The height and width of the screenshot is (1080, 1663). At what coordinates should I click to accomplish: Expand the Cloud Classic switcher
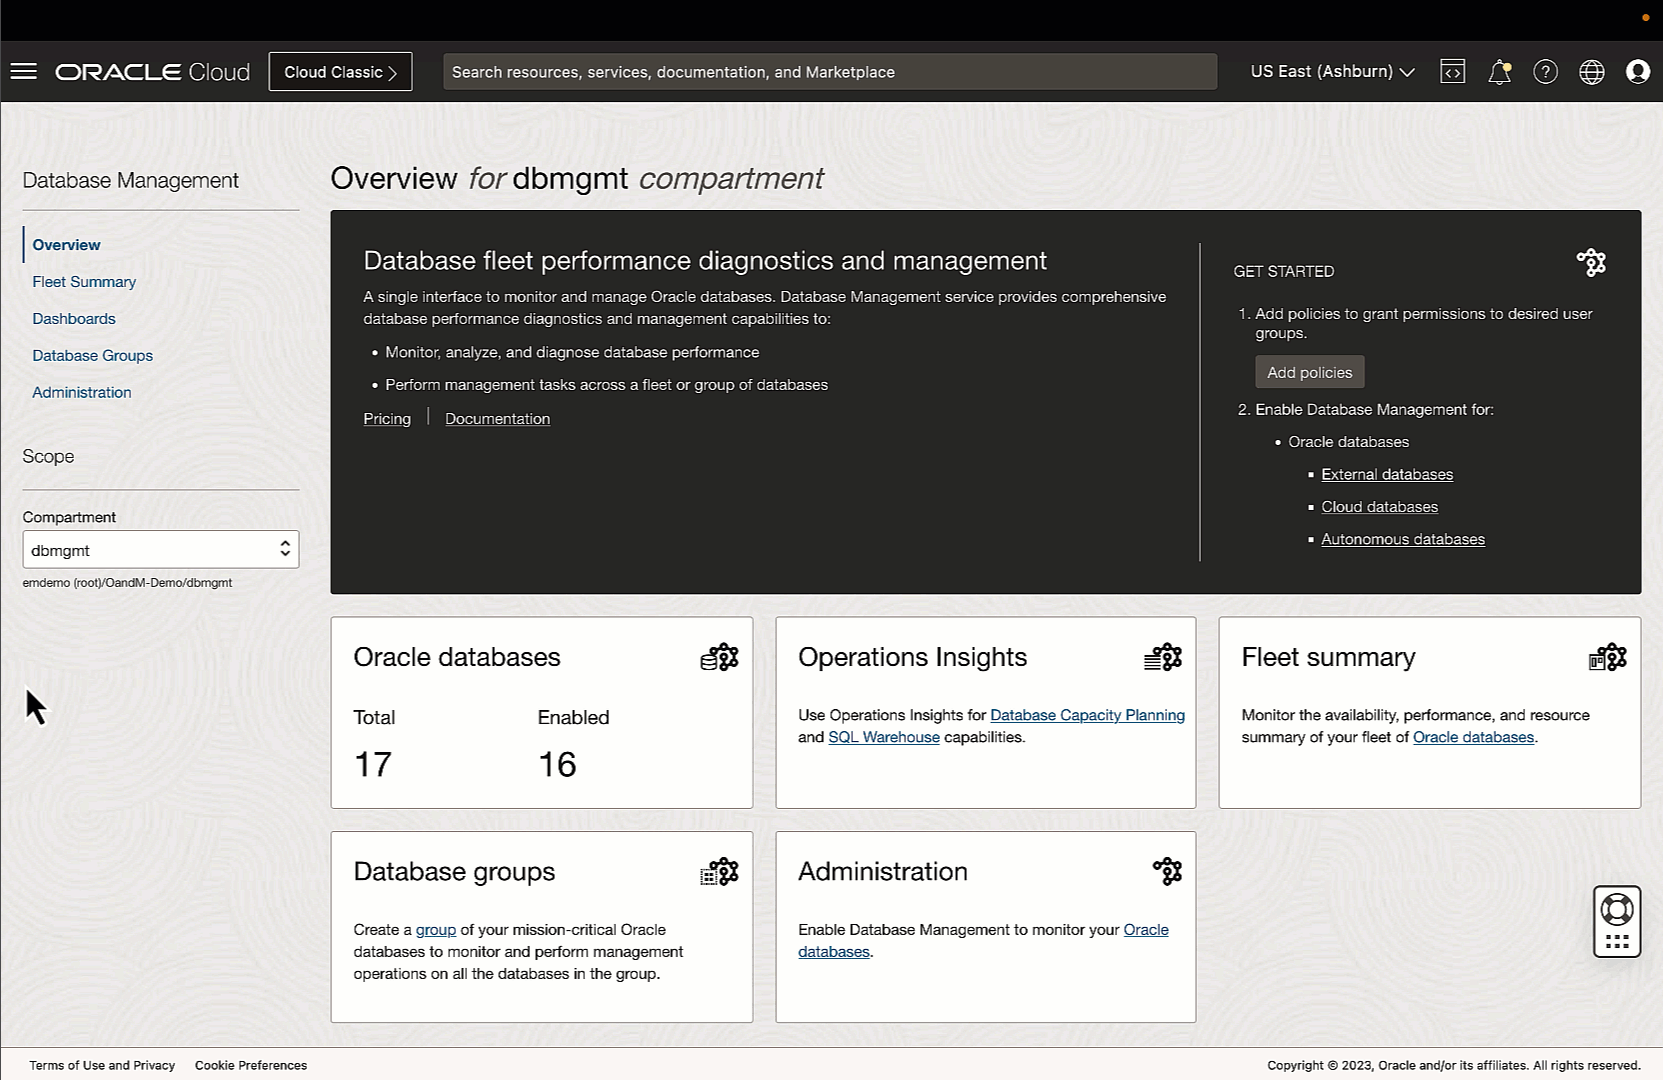point(340,71)
